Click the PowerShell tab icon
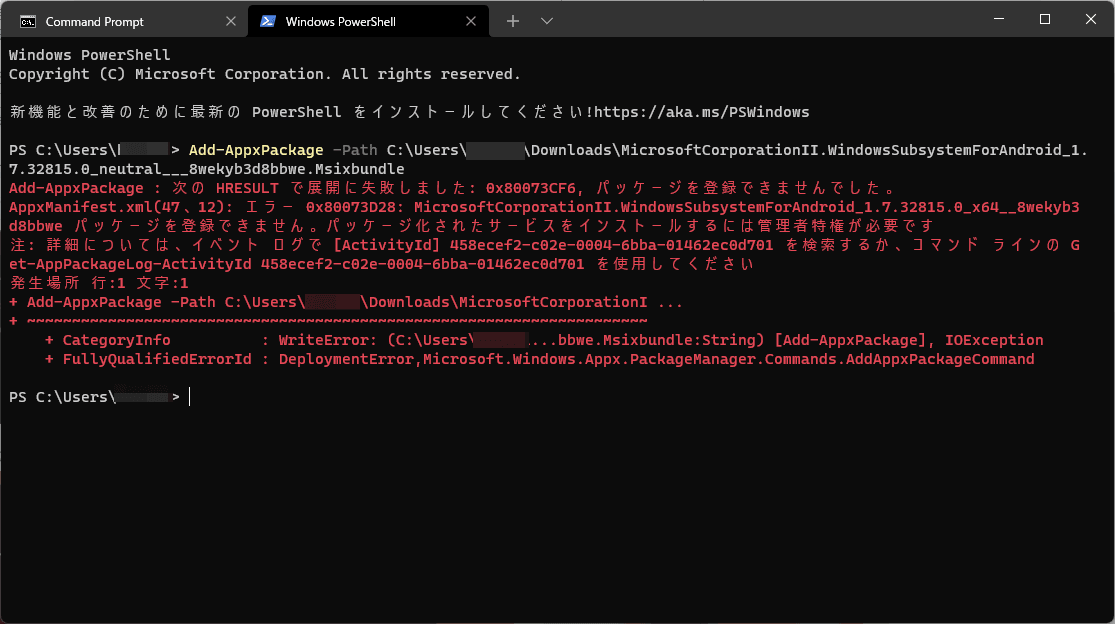This screenshot has height=624, width=1115. pos(268,21)
